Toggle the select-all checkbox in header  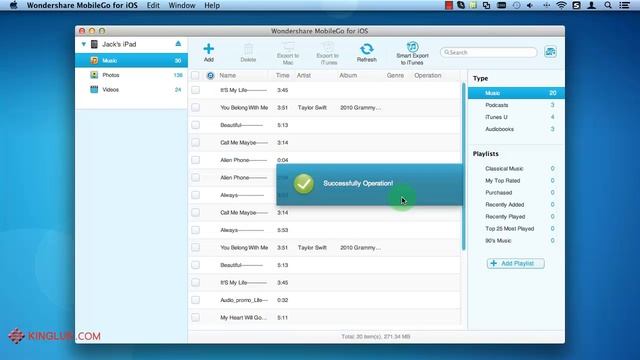tap(196, 76)
